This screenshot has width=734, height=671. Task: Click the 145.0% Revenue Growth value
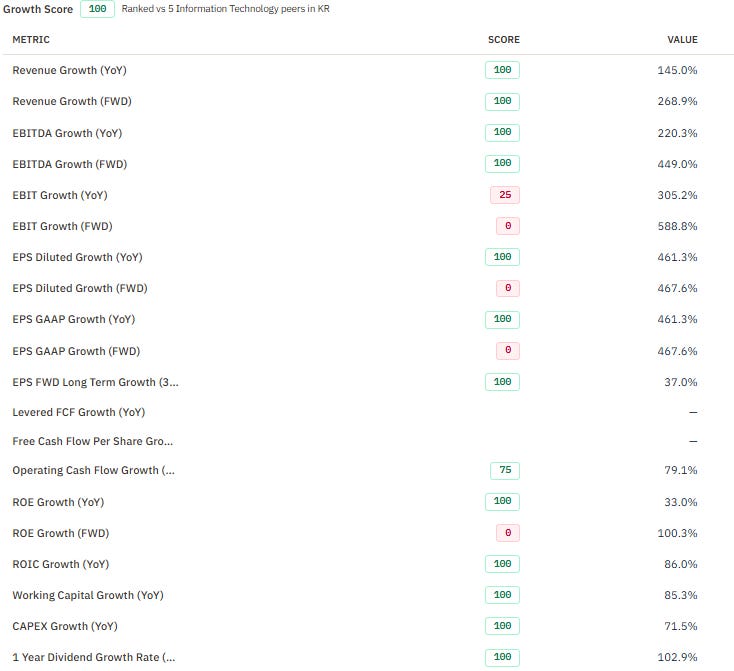coord(677,70)
